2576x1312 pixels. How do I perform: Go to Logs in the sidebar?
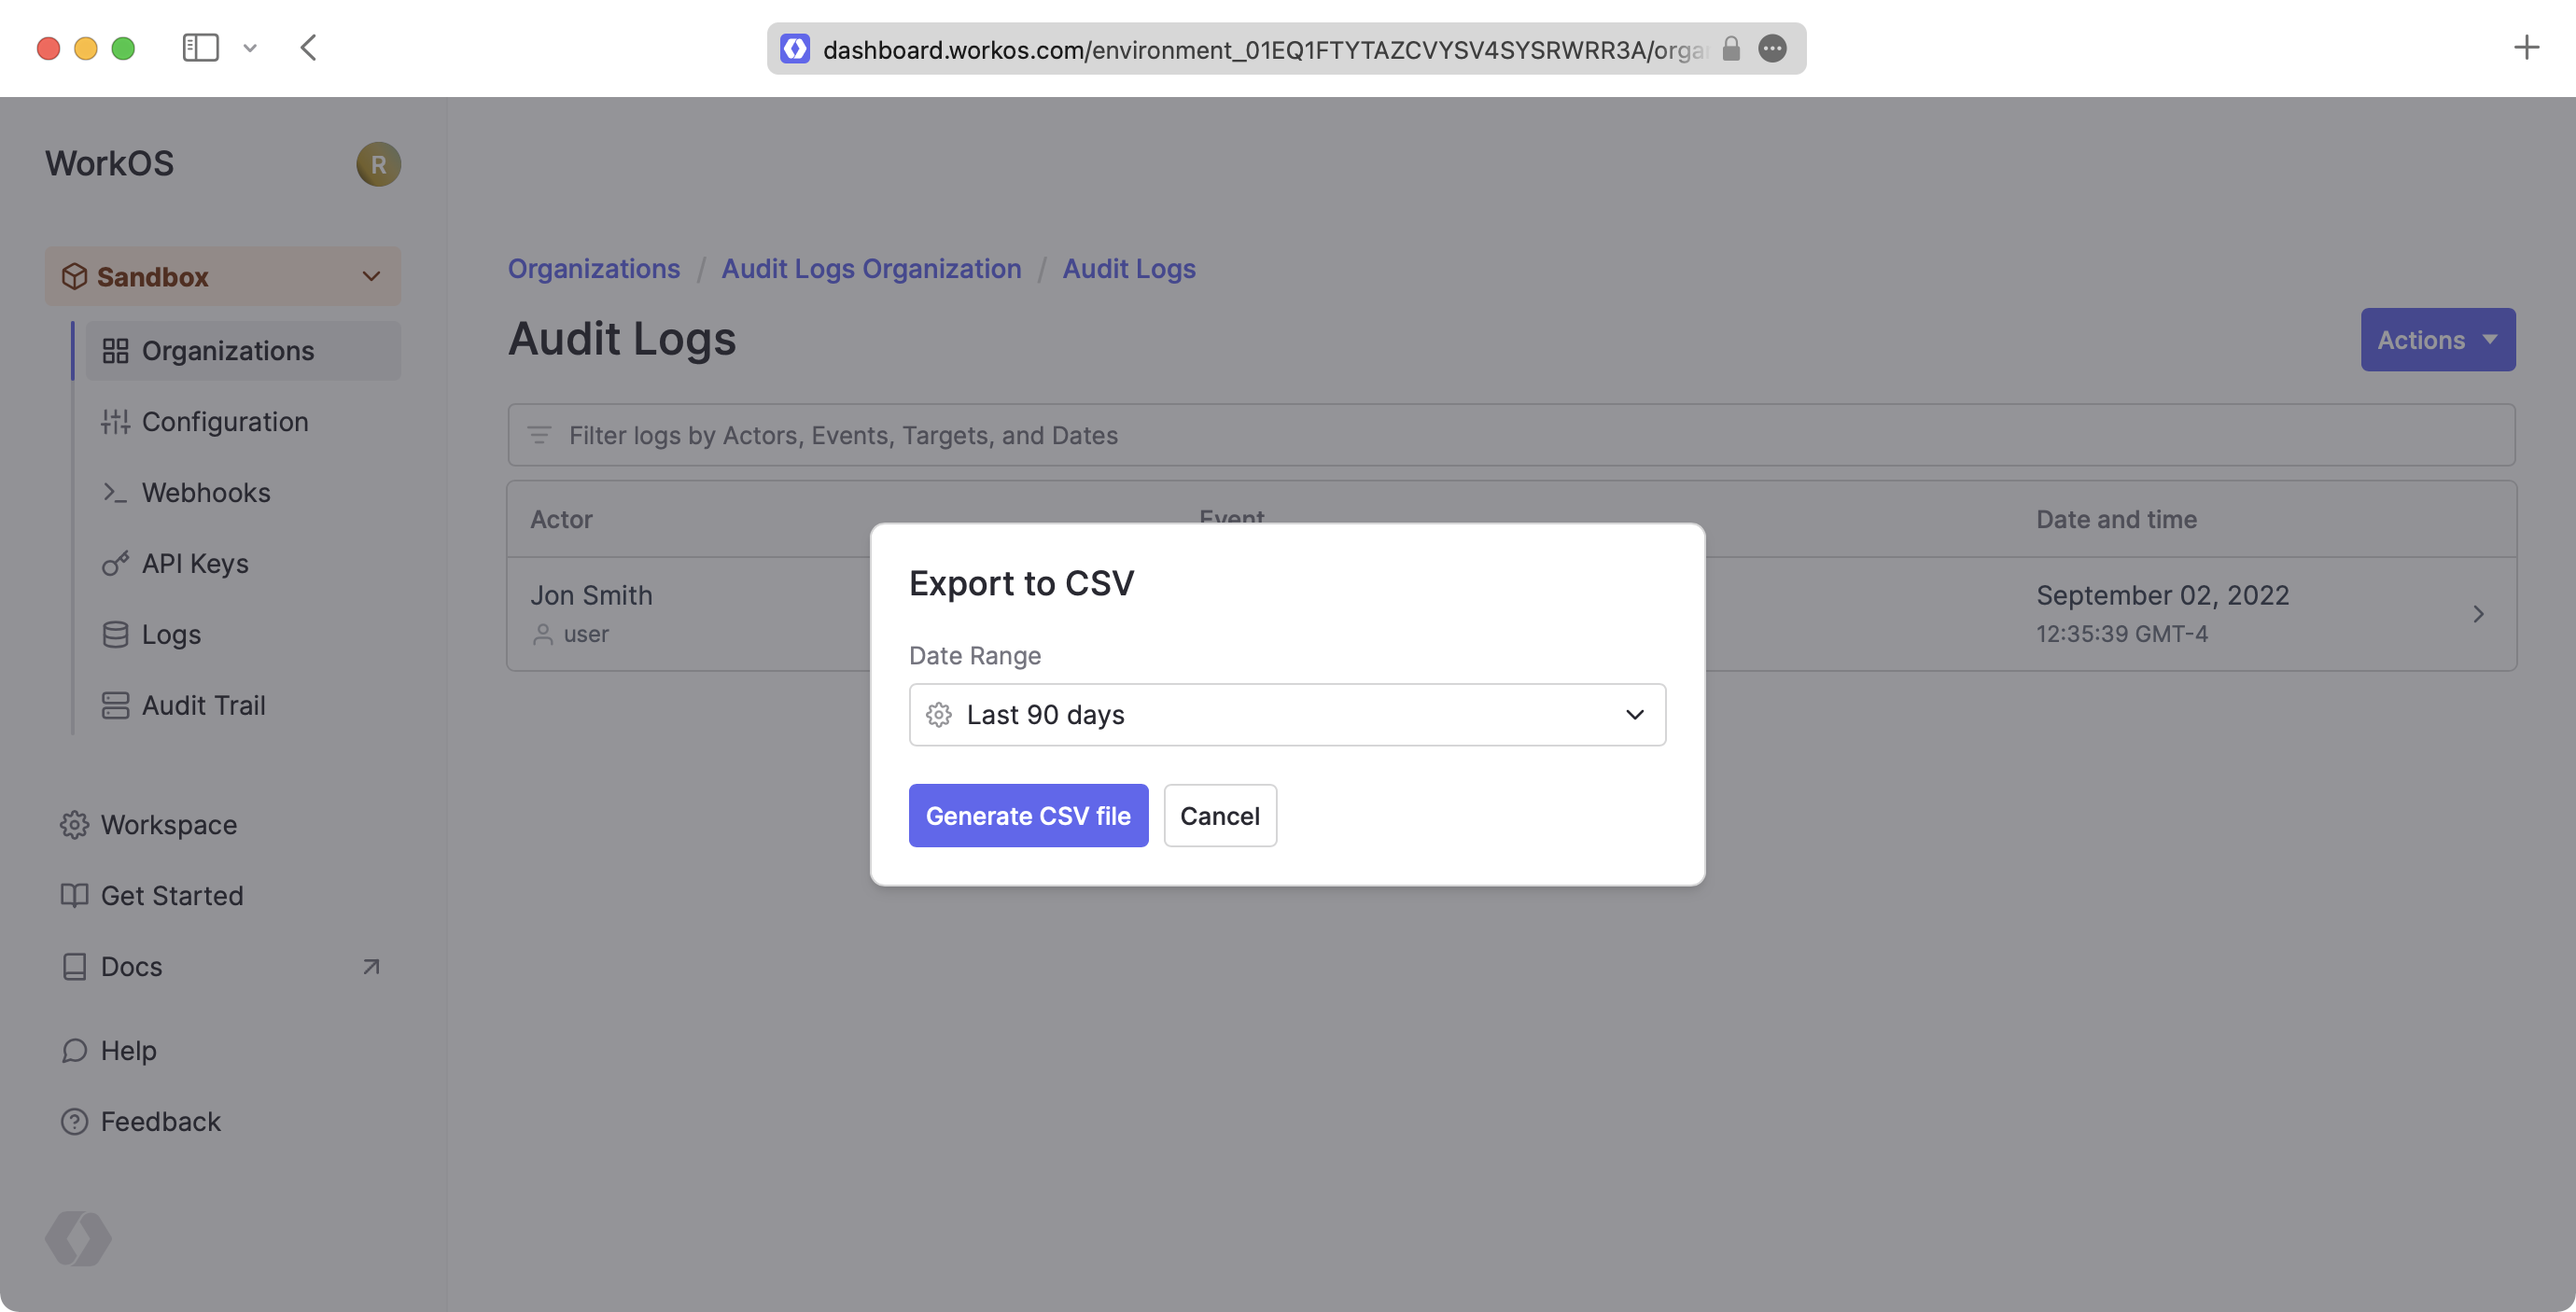coord(171,635)
